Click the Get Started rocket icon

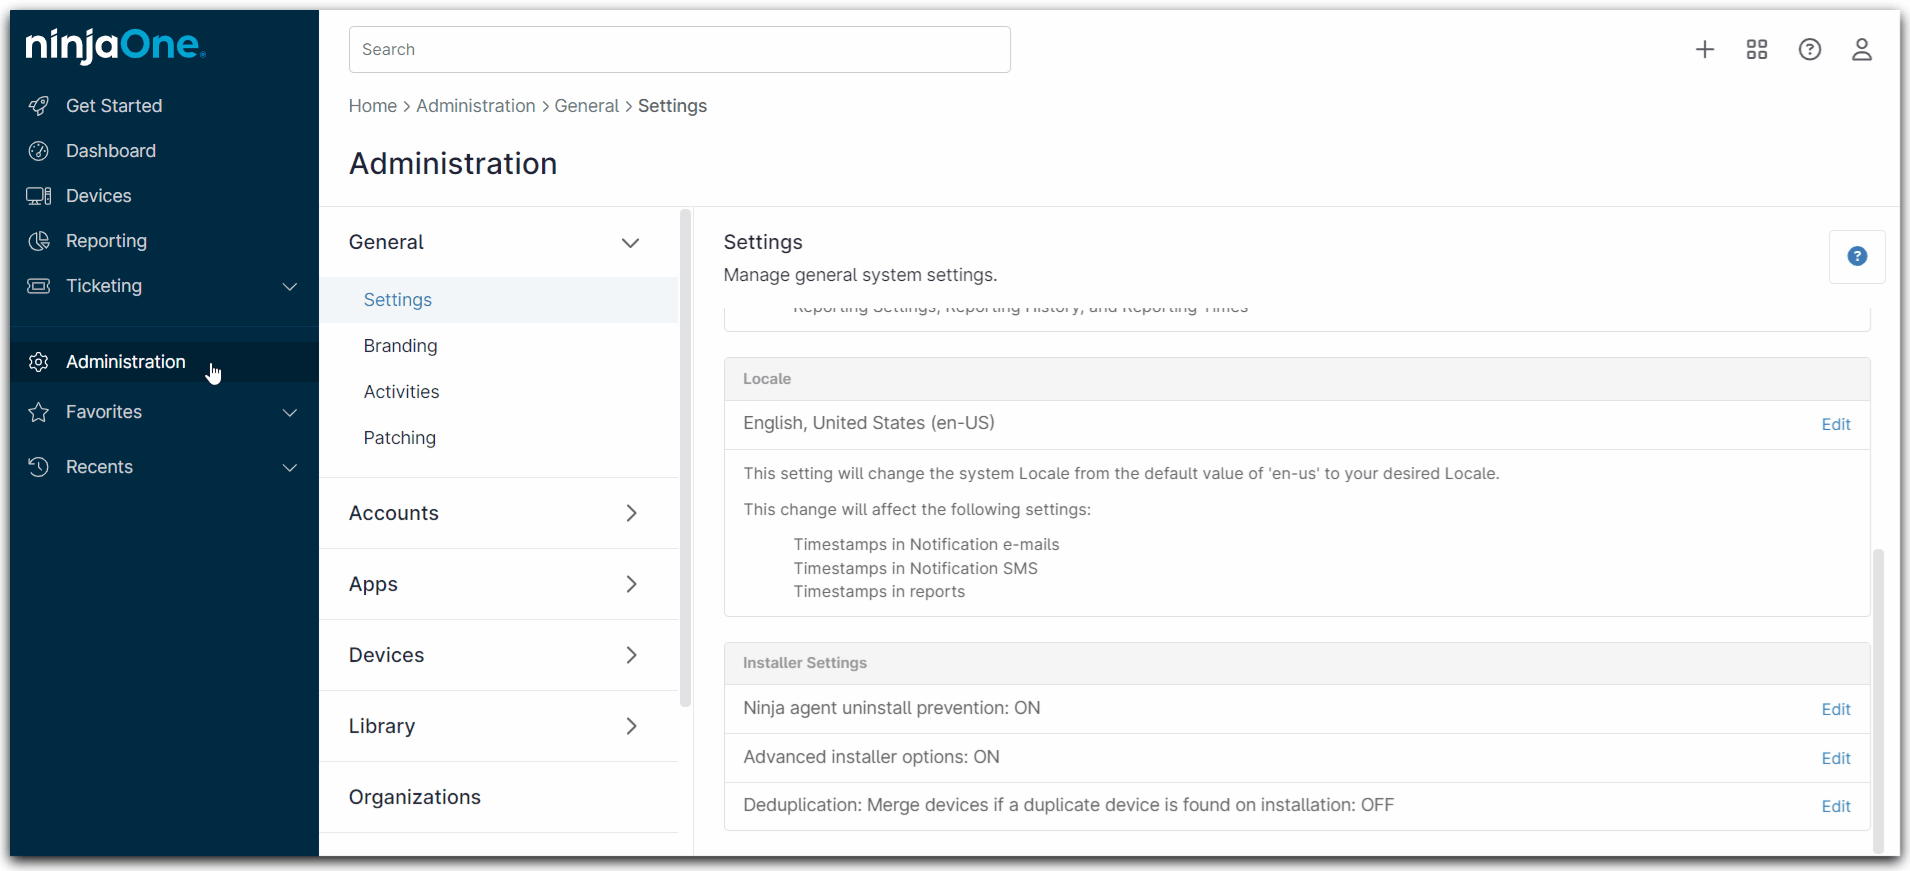pyautogui.click(x=39, y=106)
